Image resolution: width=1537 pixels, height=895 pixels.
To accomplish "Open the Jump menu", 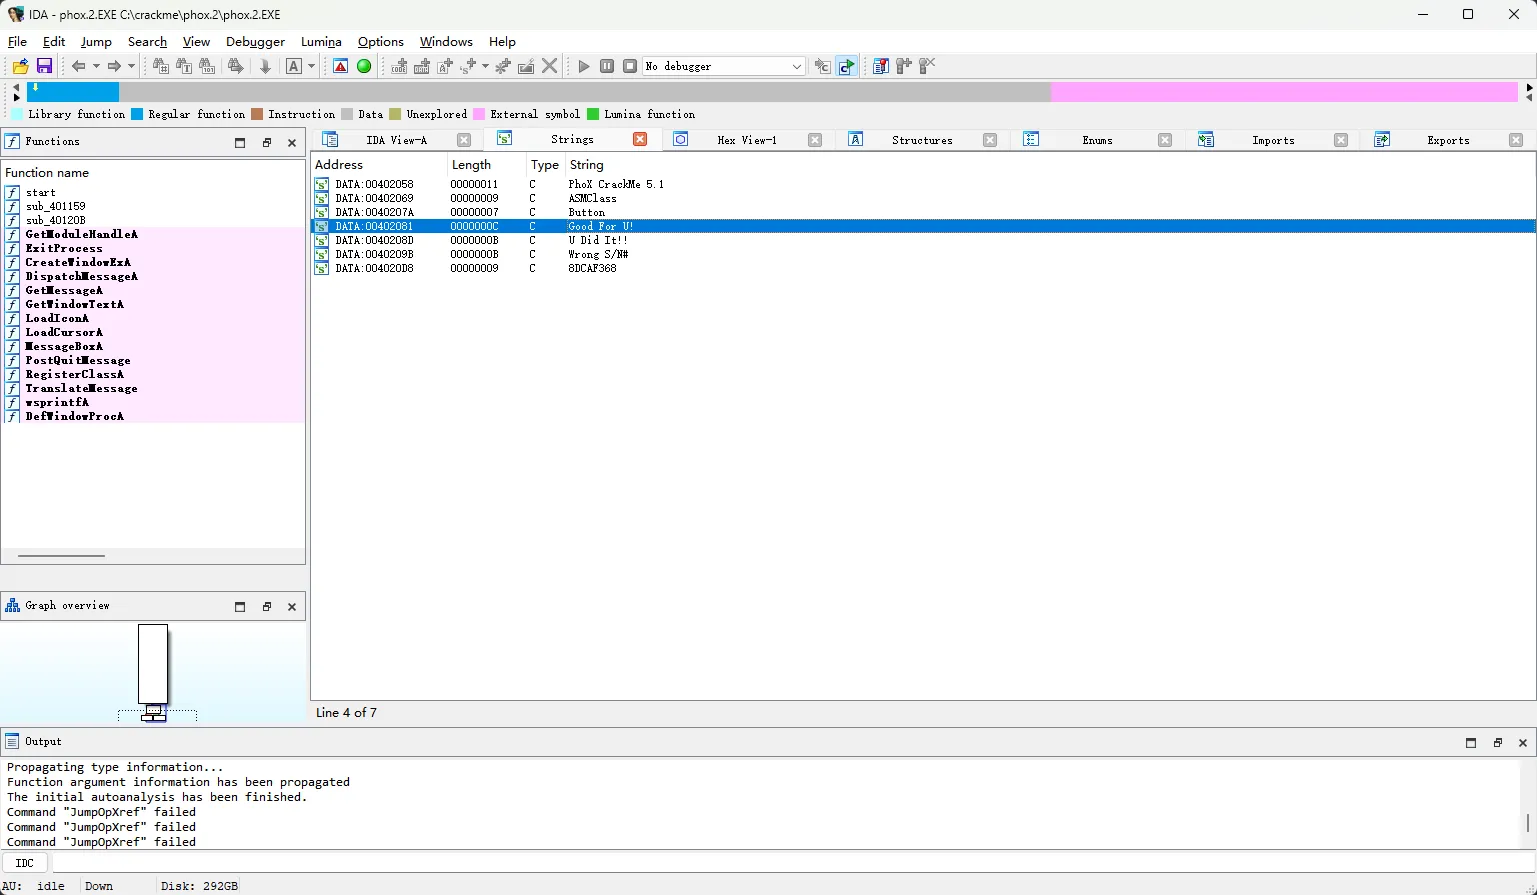I will tap(96, 42).
